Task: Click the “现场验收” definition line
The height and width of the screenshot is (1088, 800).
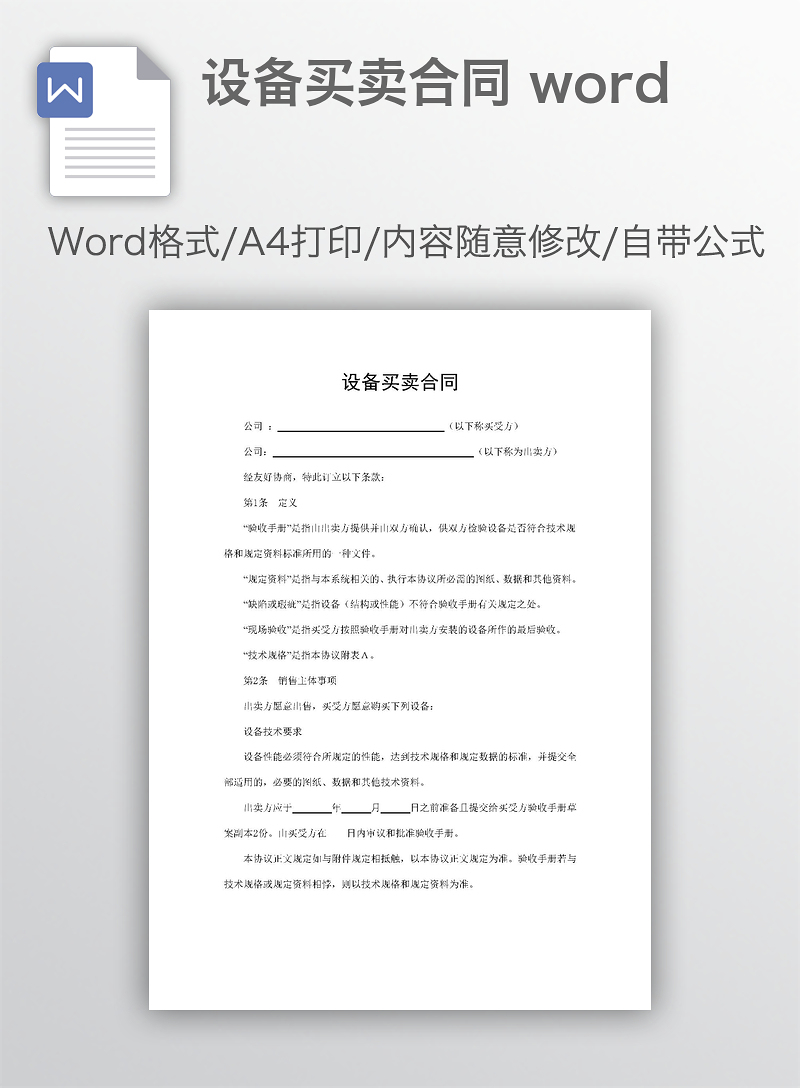Action: click(x=402, y=630)
